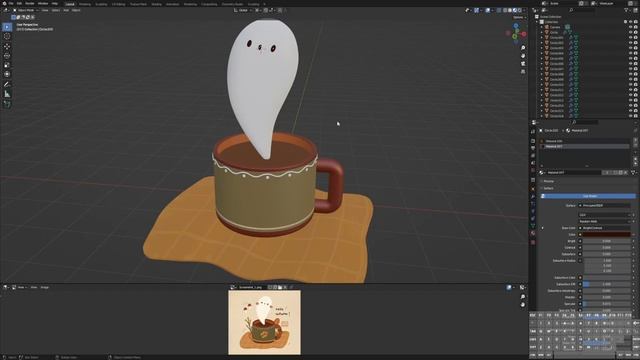Screen dimensions: 640x360
Task: Switch viewport to rendered shading
Action: pos(520,10)
